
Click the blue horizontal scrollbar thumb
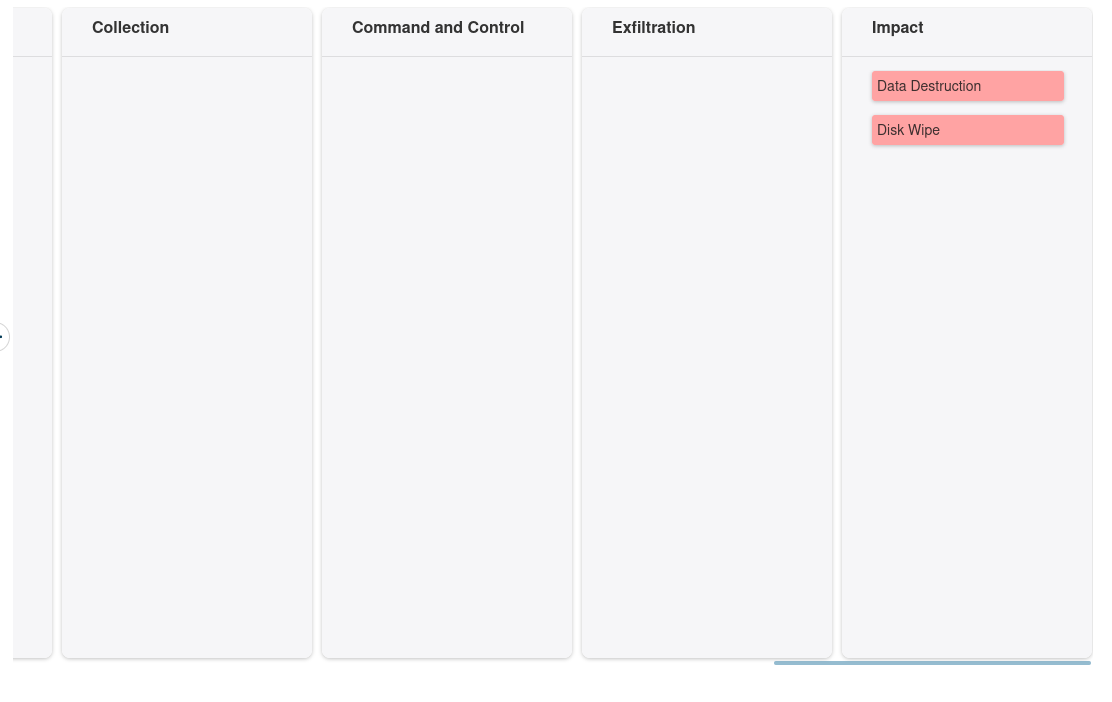tap(931, 663)
